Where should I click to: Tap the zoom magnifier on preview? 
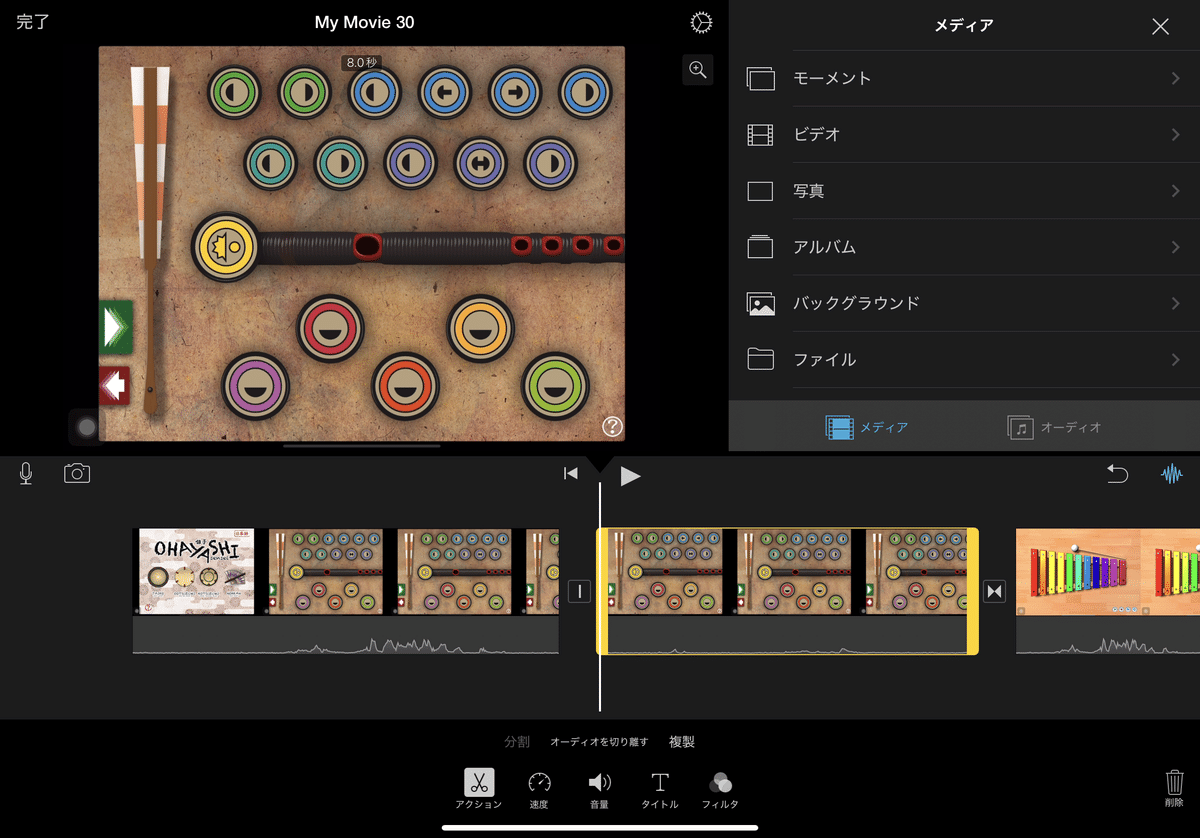[x=698, y=69]
